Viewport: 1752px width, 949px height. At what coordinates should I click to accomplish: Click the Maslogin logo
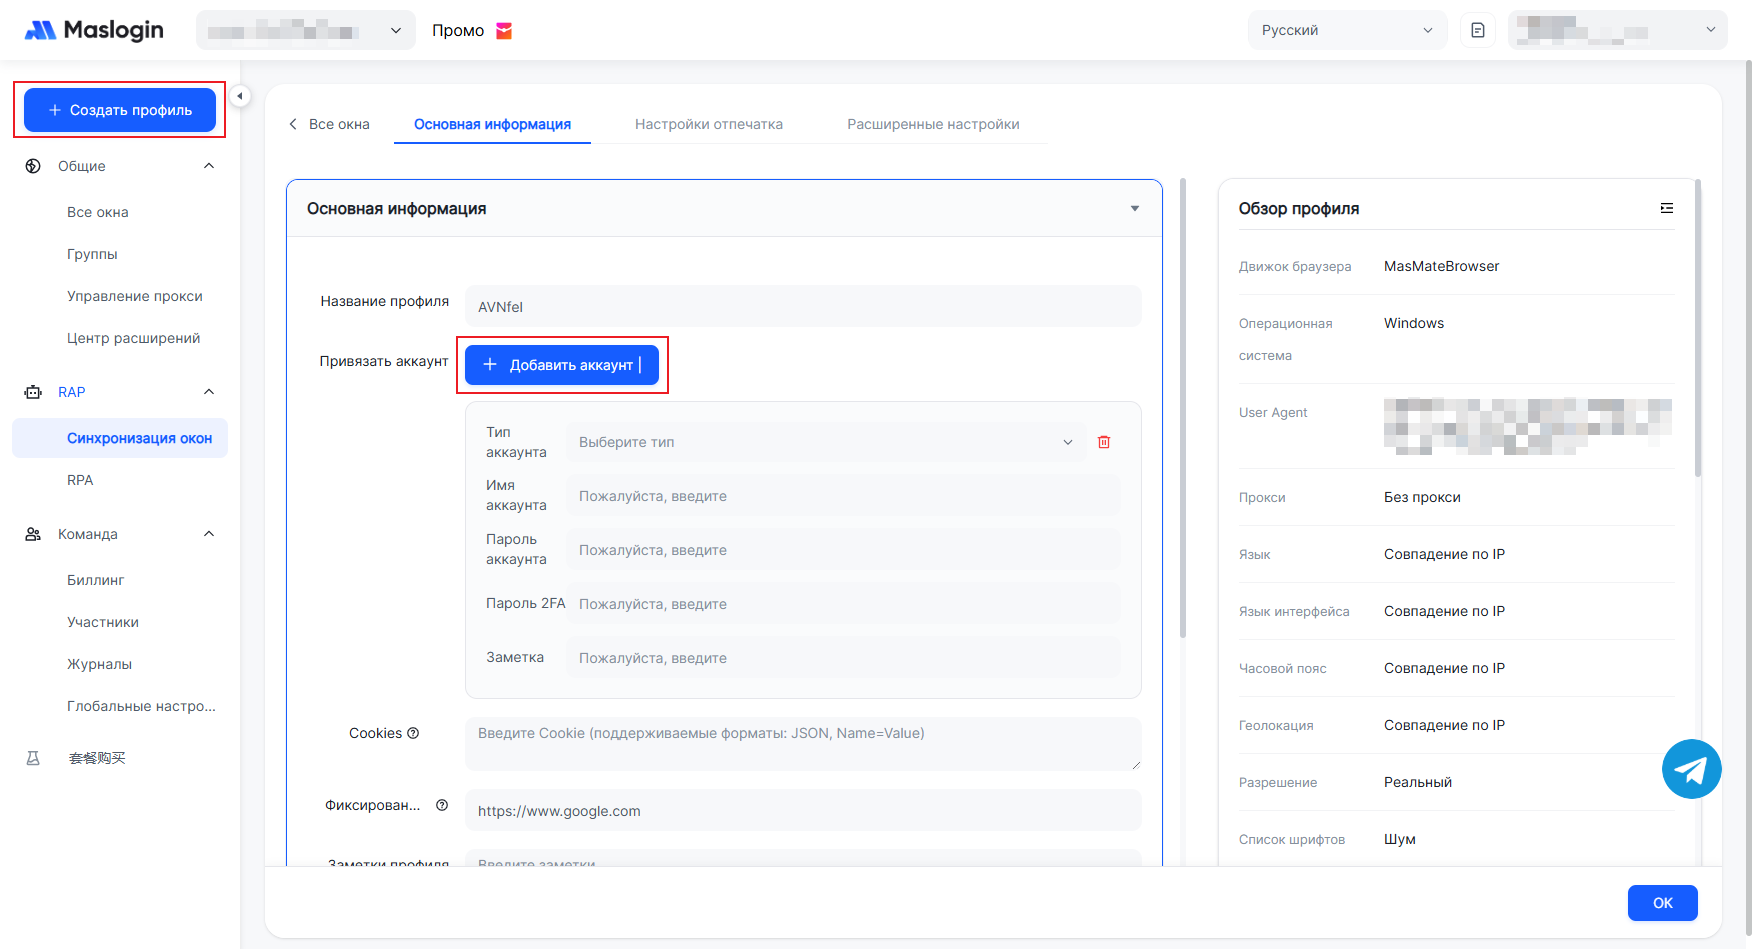click(x=94, y=30)
